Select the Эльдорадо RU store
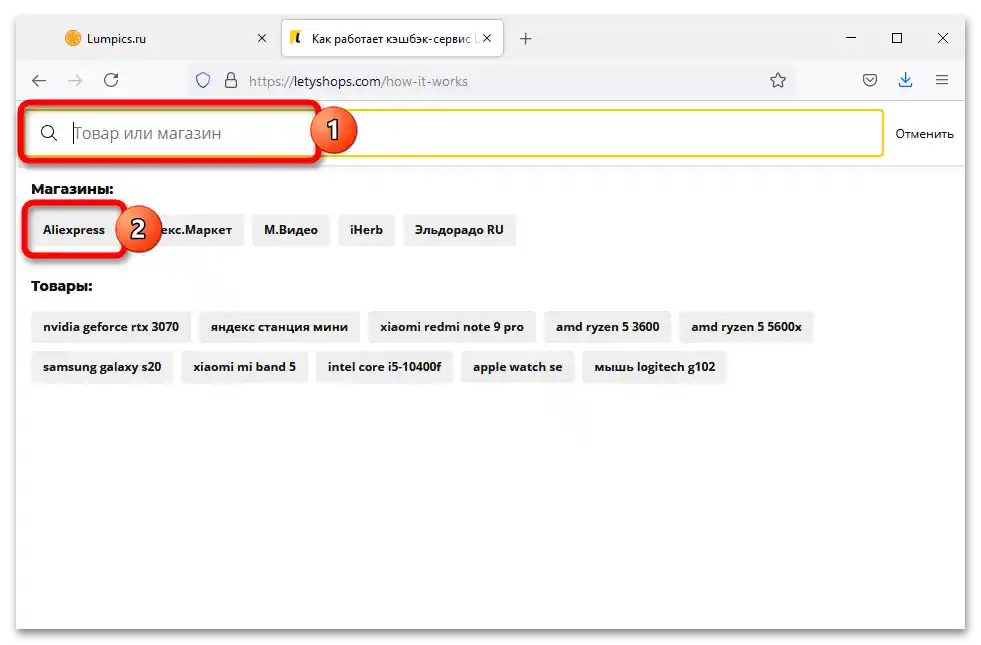The image size is (981, 645). [459, 230]
